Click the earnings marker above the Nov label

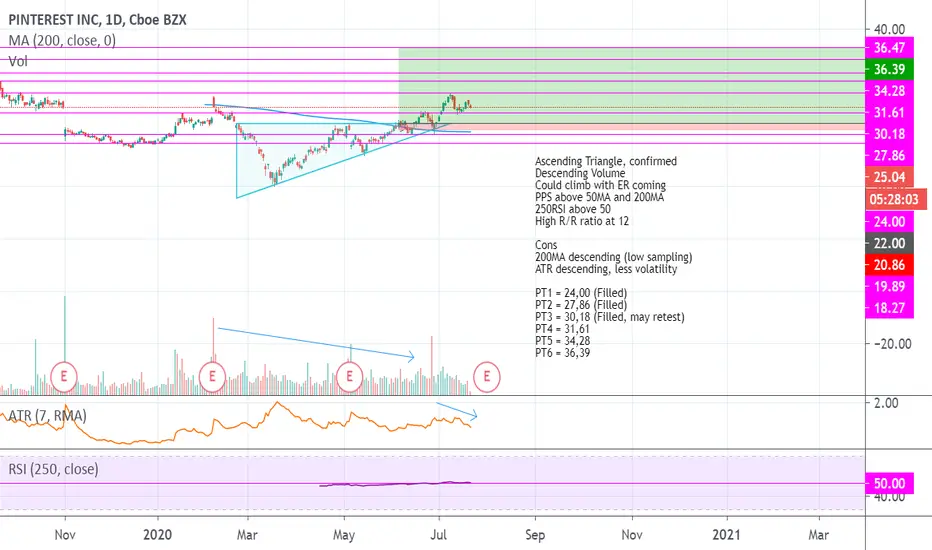pos(64,376)
